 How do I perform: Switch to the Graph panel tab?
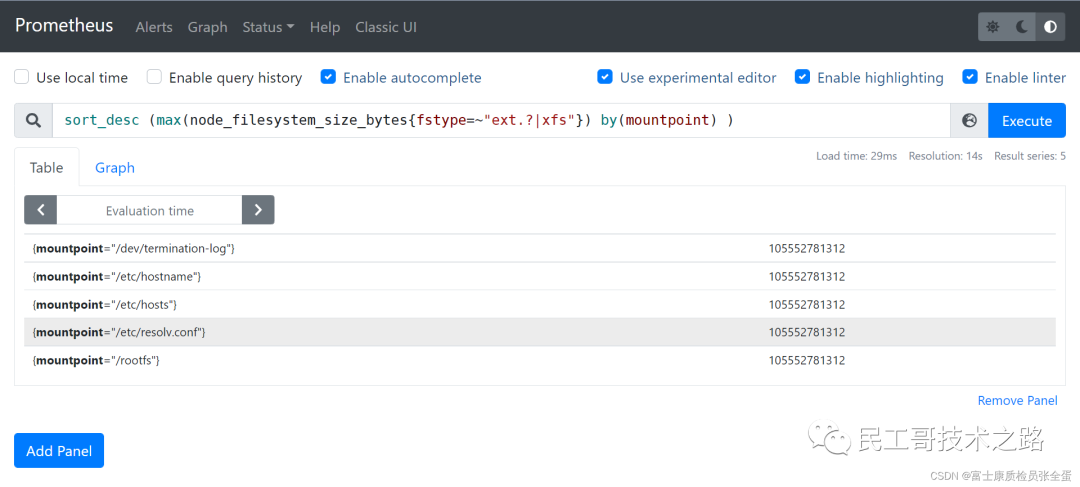pyautogui.click(x=115, y=167)
